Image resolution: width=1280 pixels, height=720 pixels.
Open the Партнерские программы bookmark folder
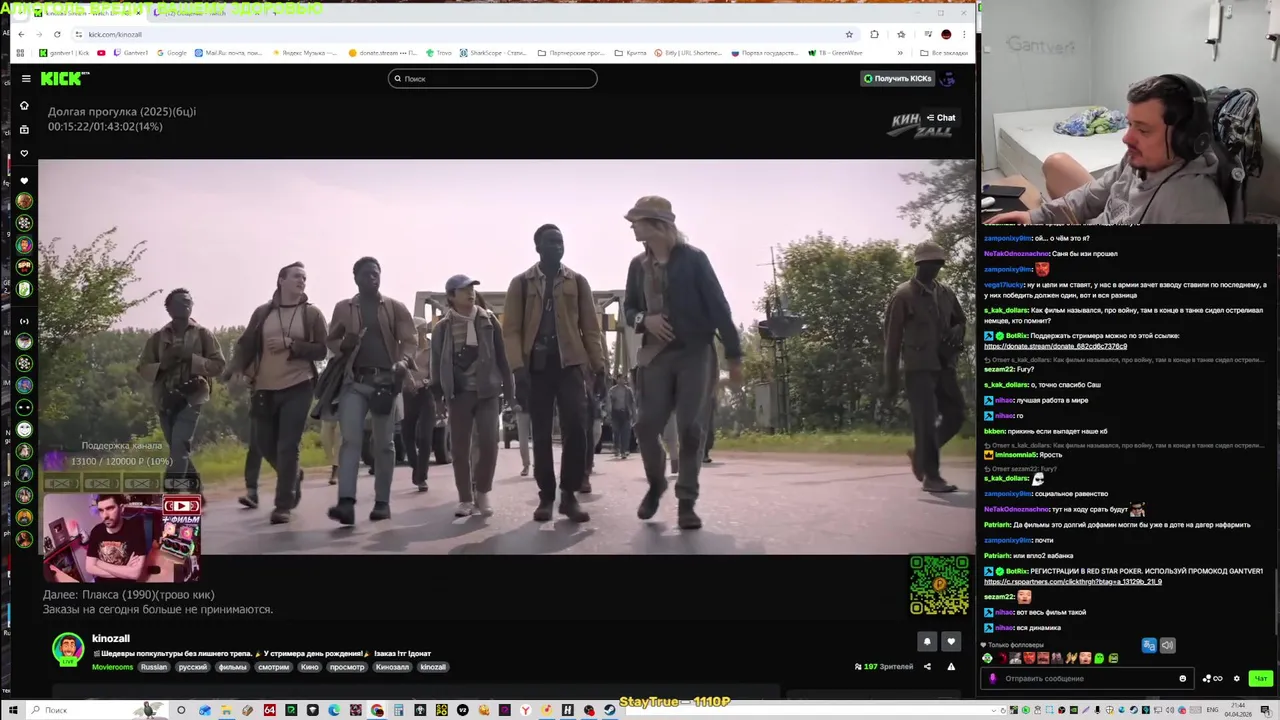point(571,53)
